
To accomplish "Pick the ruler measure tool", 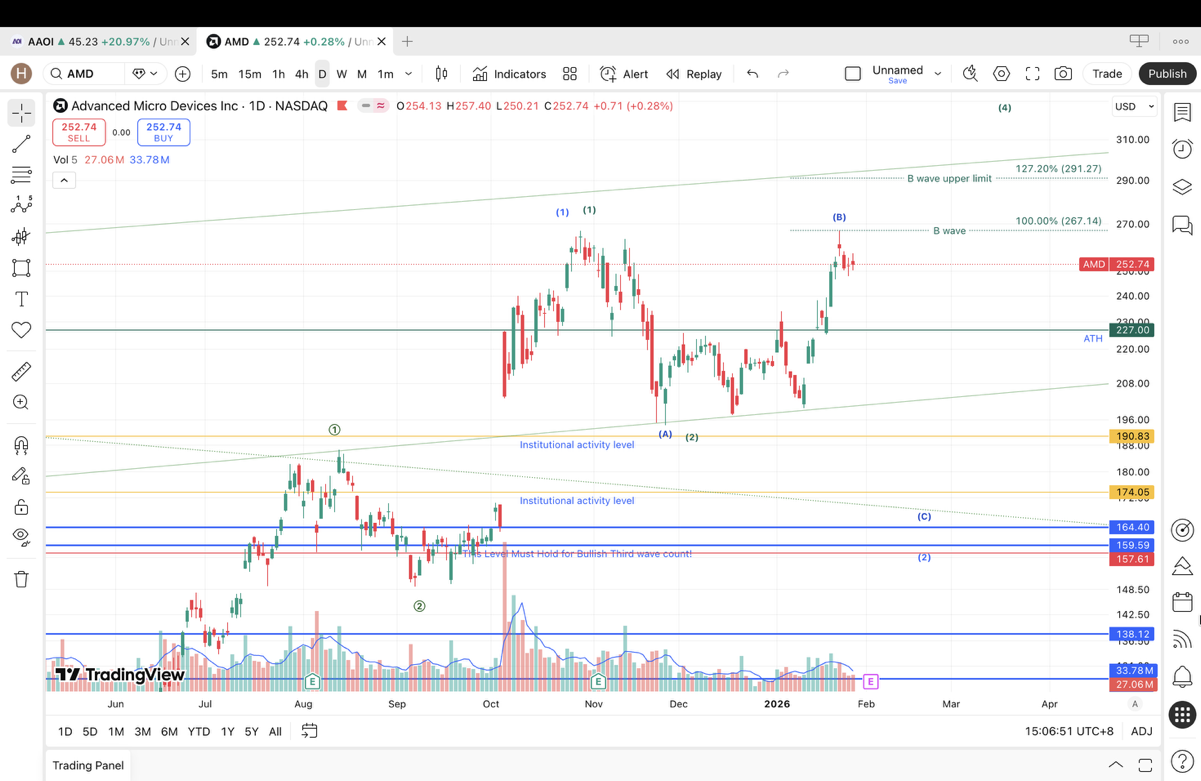I will 21,372.
